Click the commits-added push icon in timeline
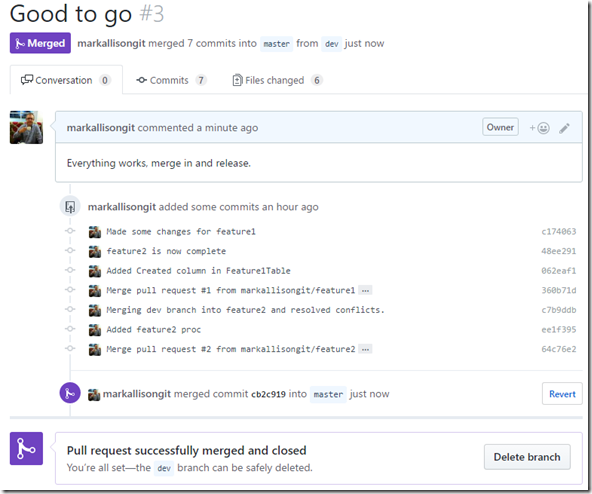The height and width of the screenshot is (494, 592). pos(70,207)
